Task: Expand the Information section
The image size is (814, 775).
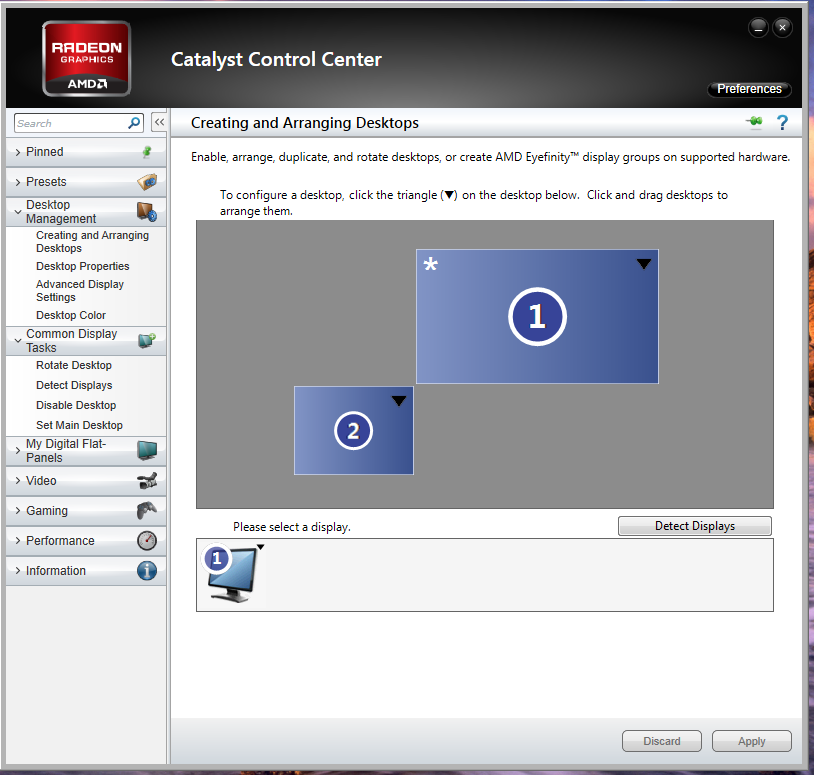Action: point(18,570)
